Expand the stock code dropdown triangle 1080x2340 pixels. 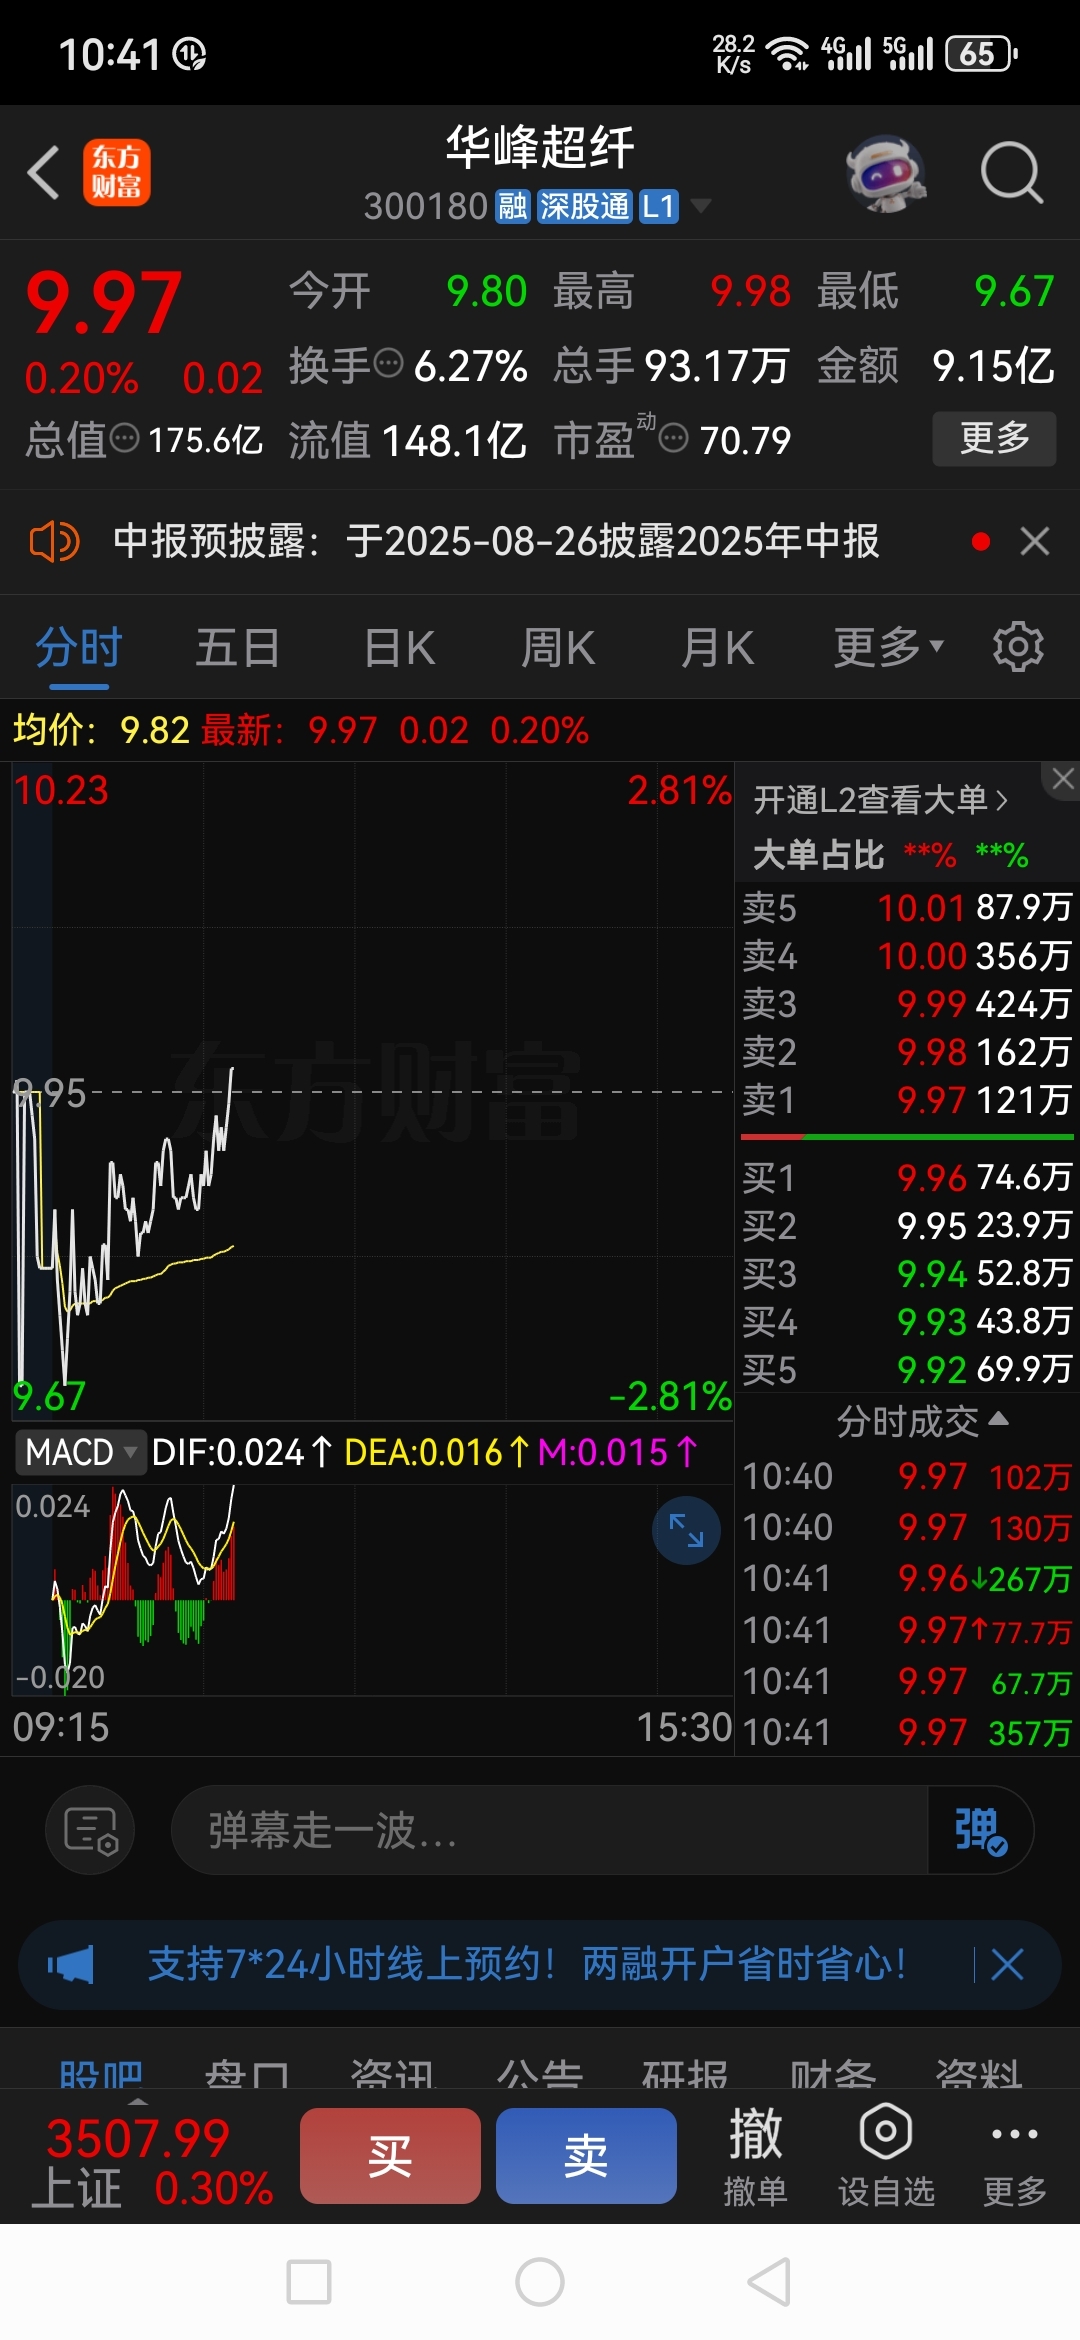coord(701,206)
